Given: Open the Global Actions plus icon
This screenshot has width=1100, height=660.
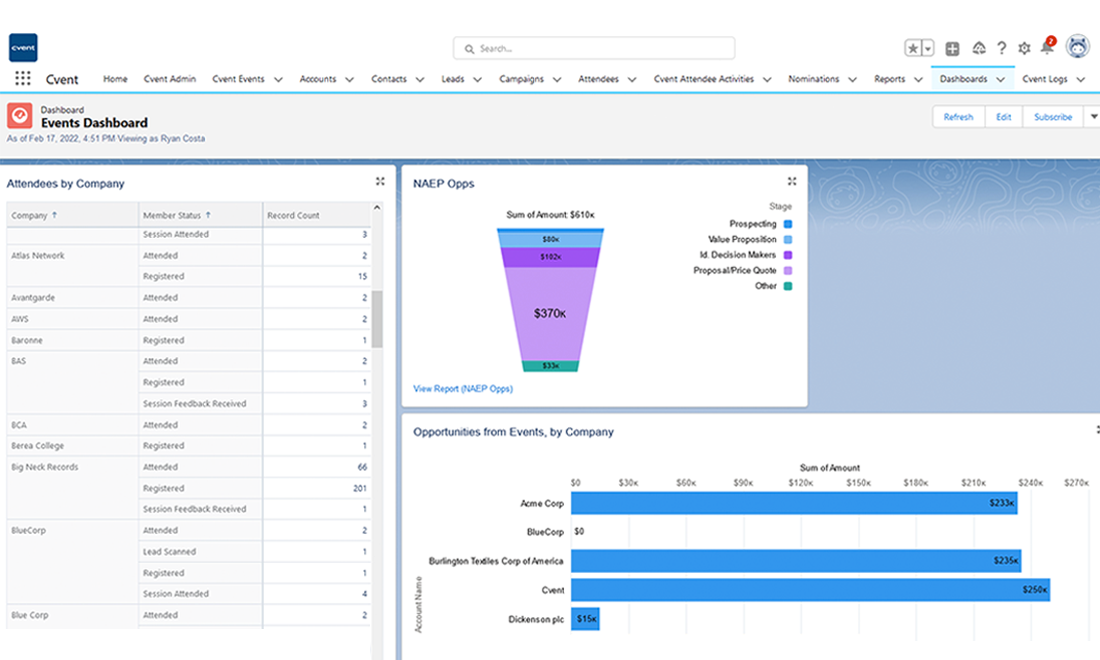Looking at the screenshot, I should pos(952,48).
